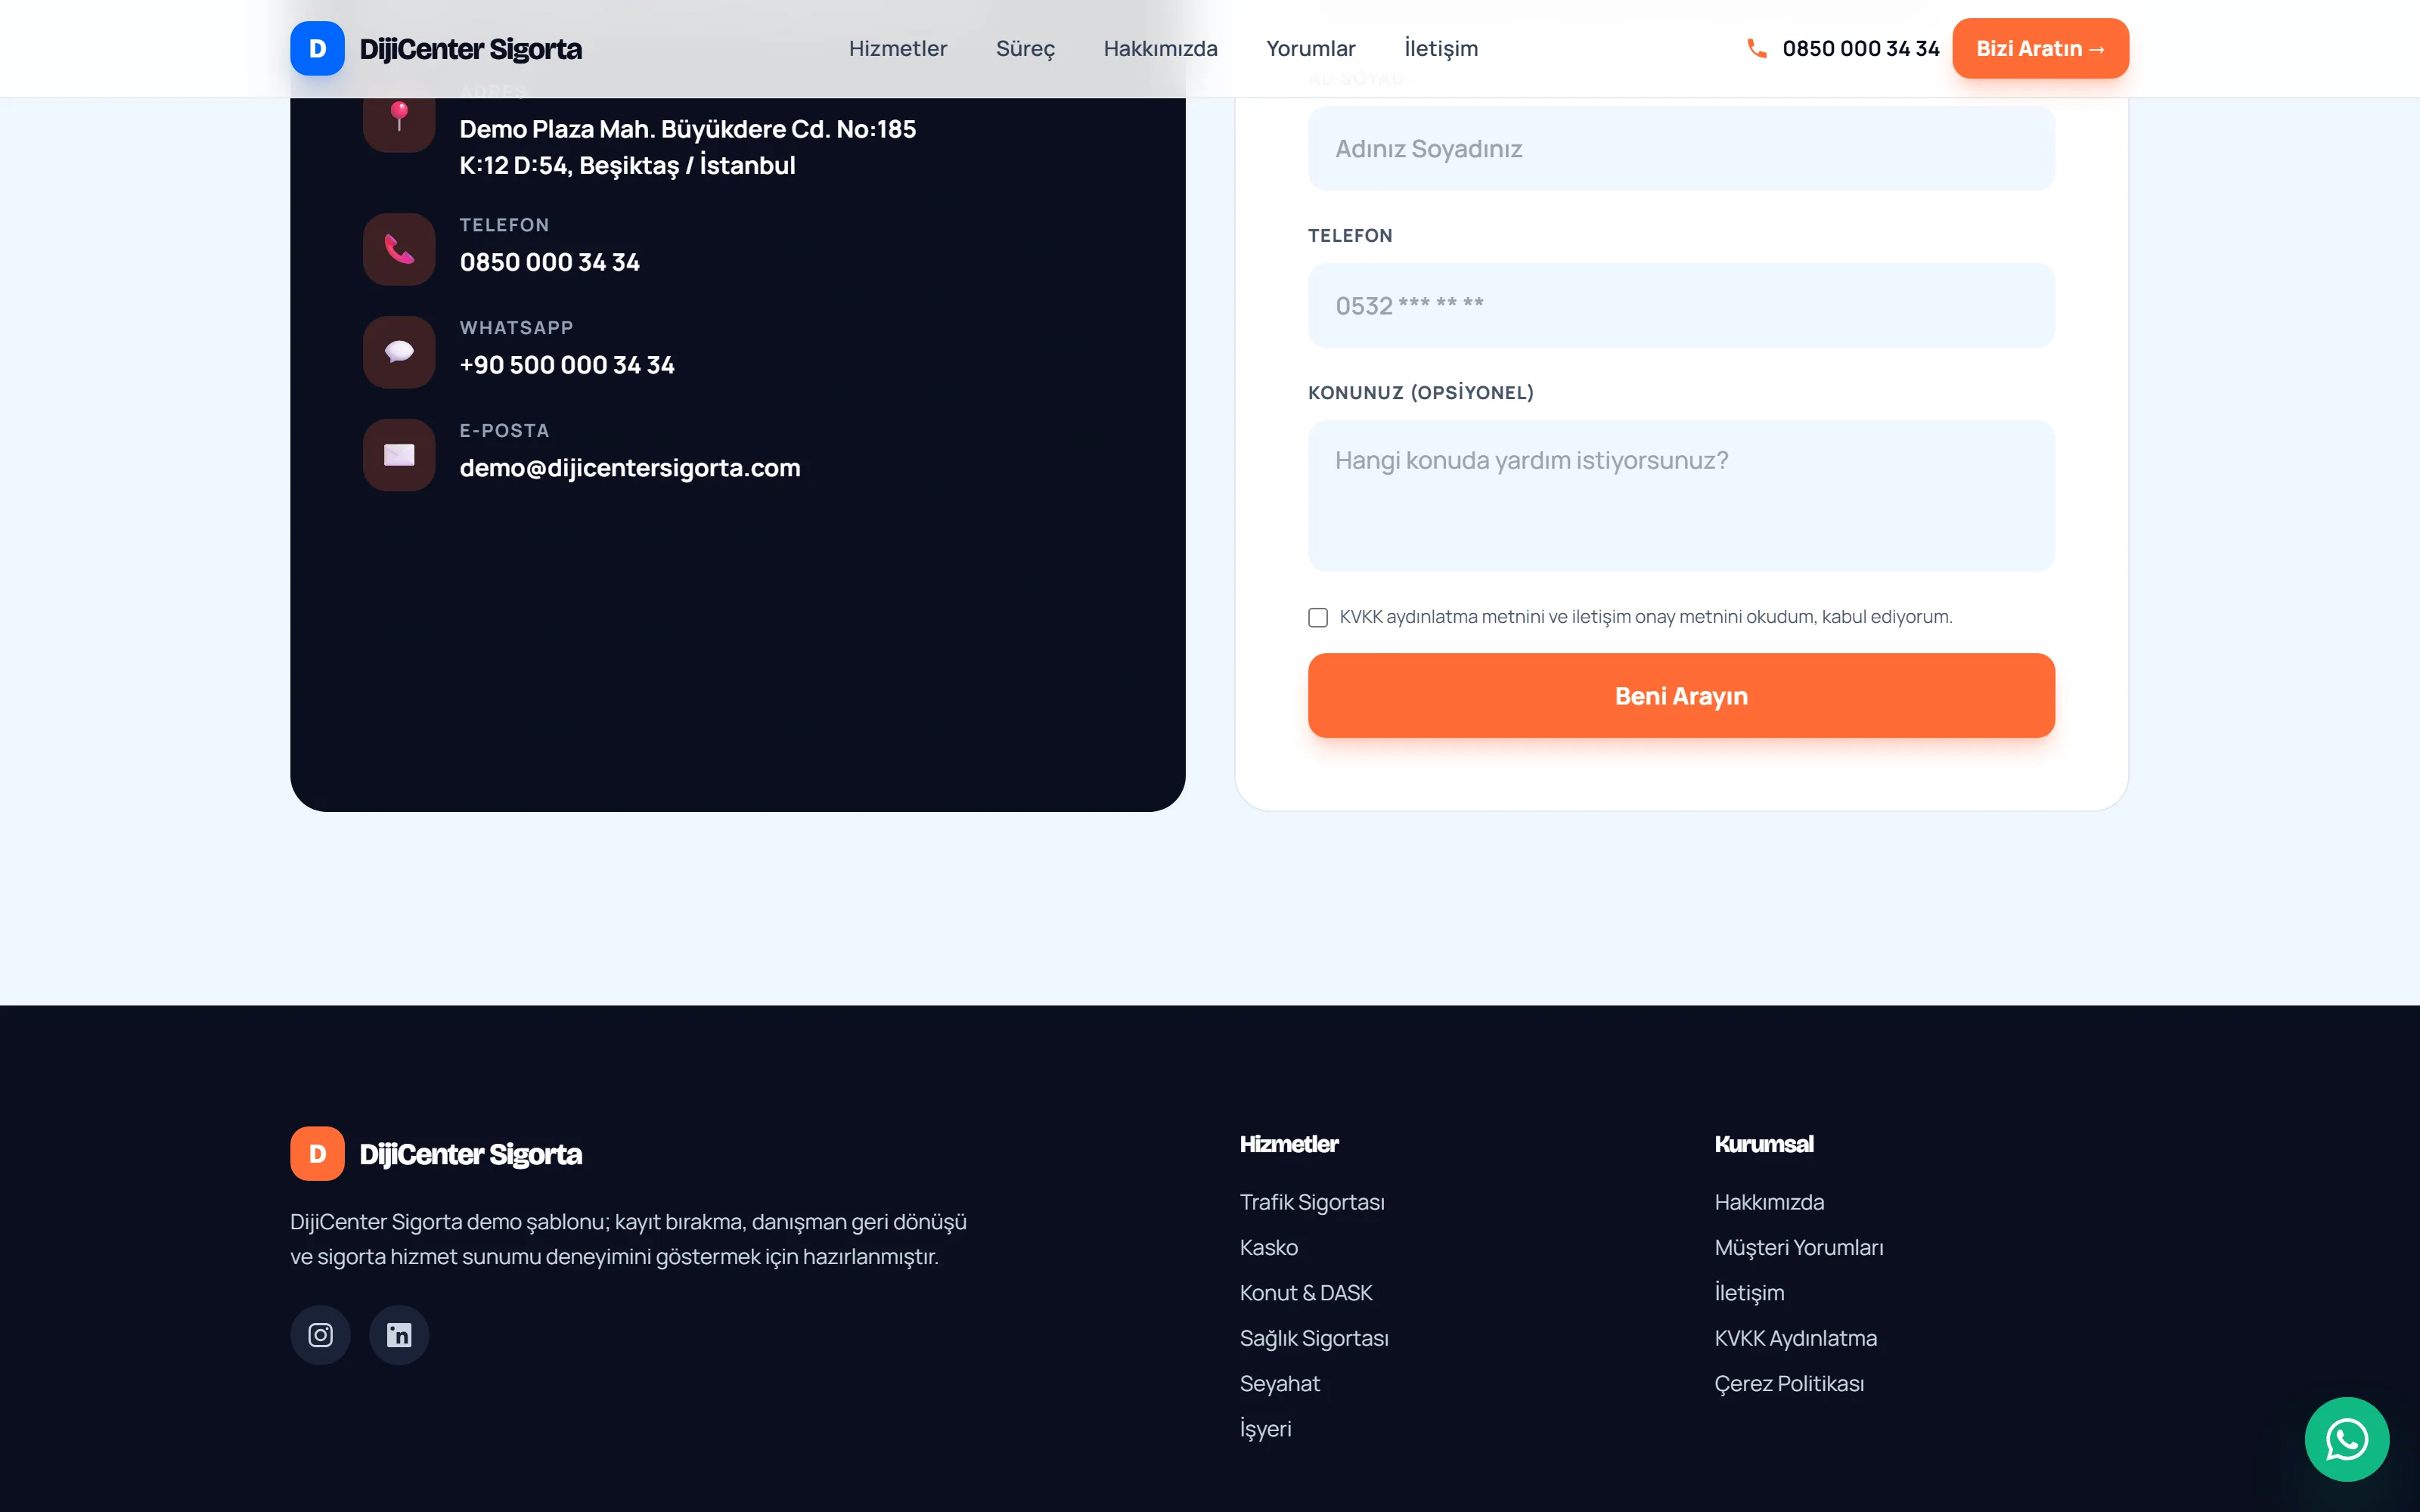Click the E-POSTA label in contact card

coord(504,431)
